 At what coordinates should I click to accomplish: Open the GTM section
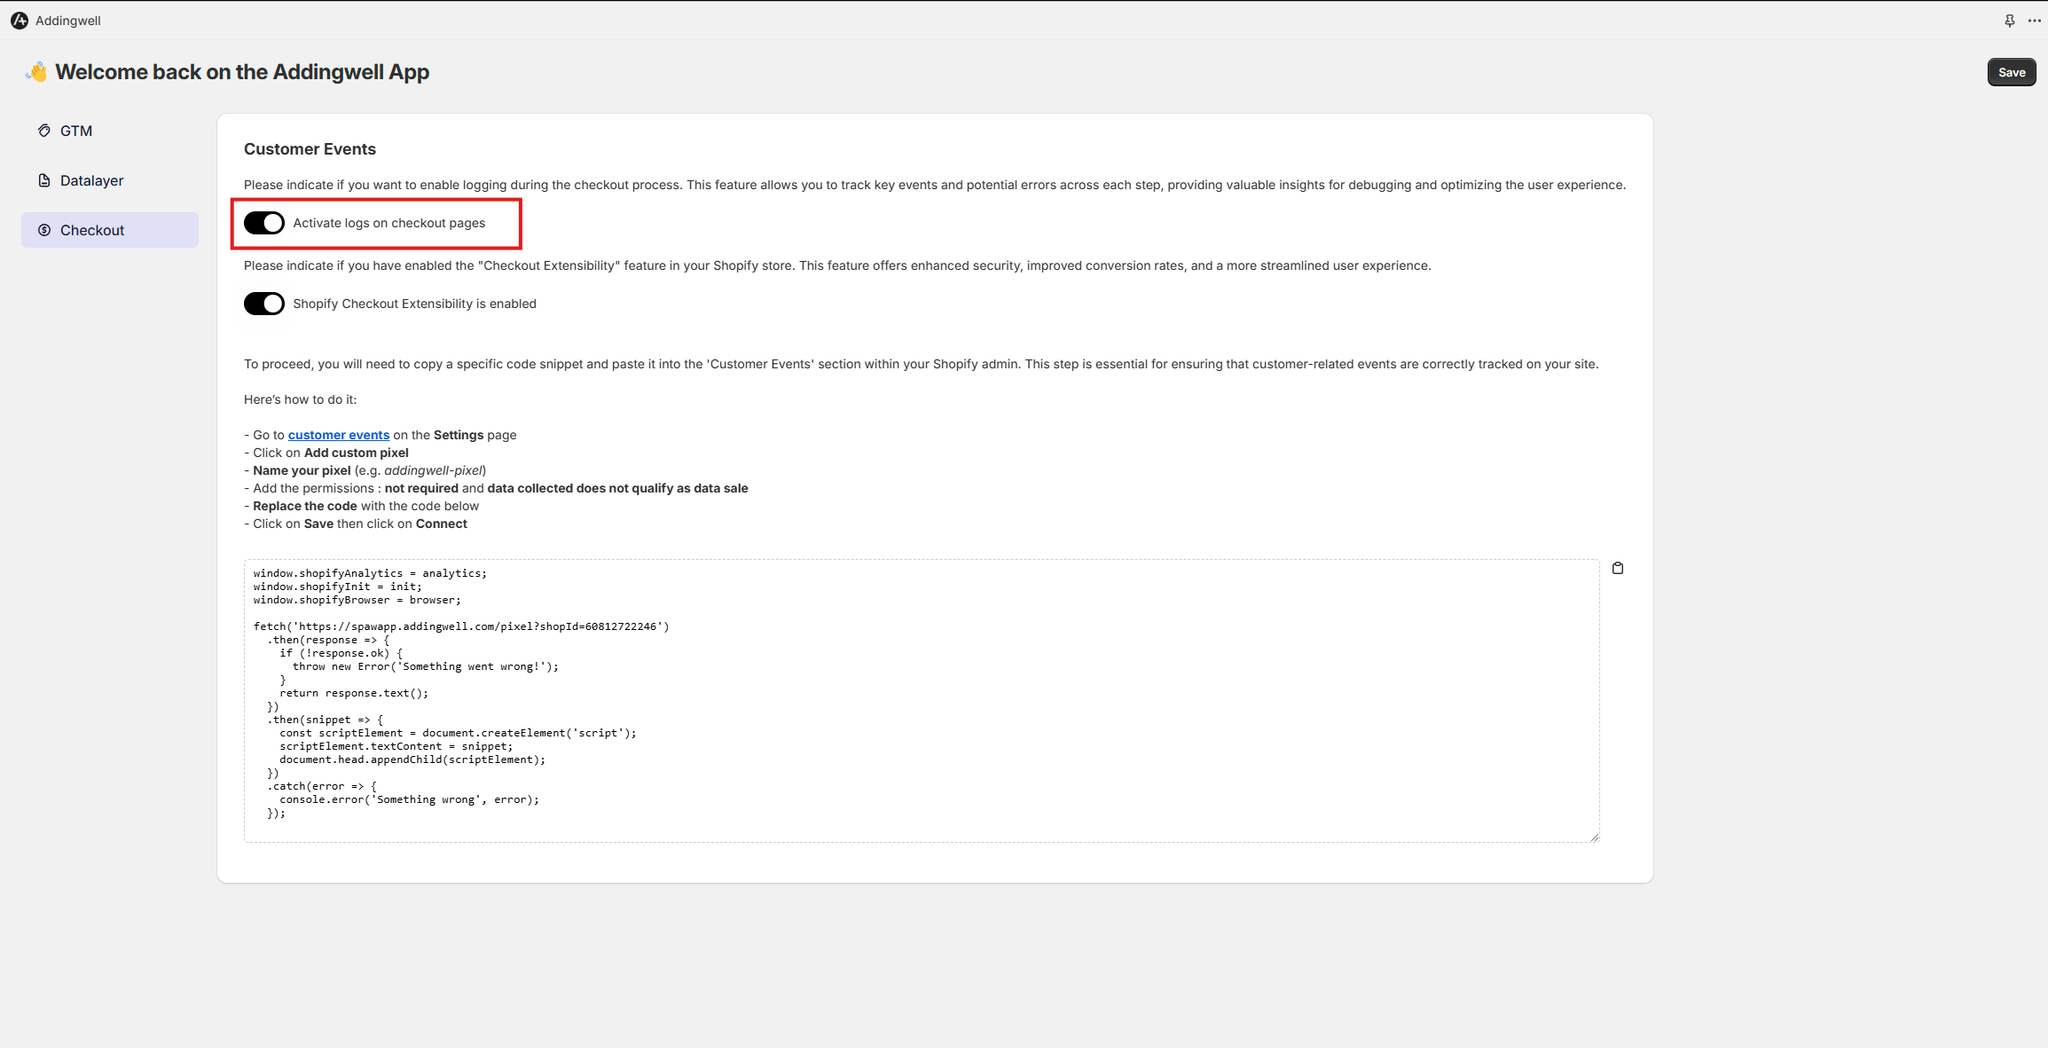pos(110,131)
